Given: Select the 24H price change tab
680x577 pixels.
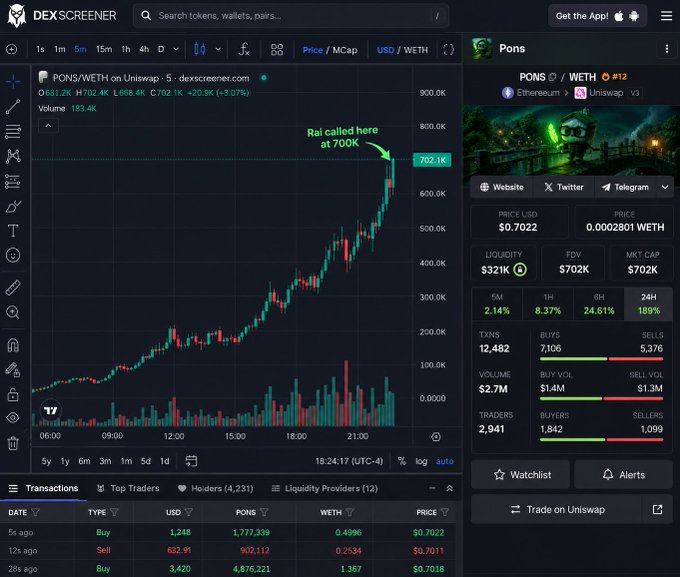Looking at the screenshot, I should coord(648,304).
